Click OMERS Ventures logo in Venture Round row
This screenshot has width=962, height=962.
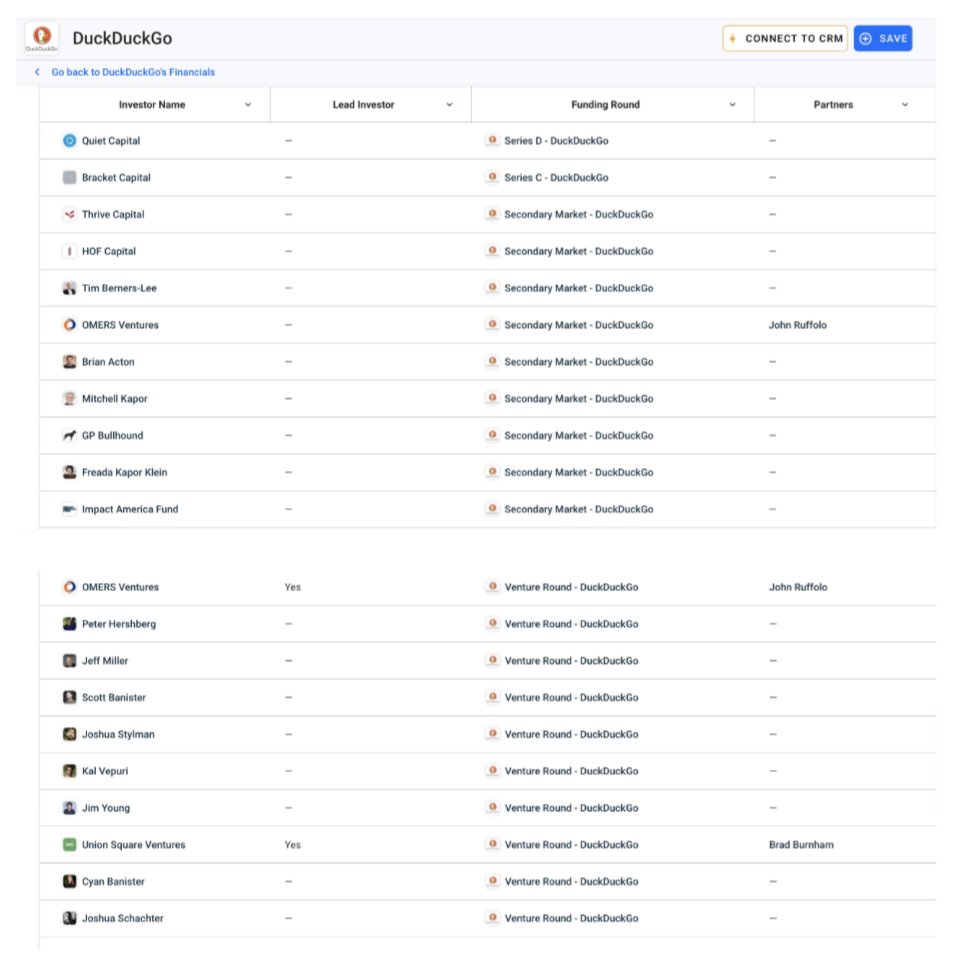click(69, 587)
